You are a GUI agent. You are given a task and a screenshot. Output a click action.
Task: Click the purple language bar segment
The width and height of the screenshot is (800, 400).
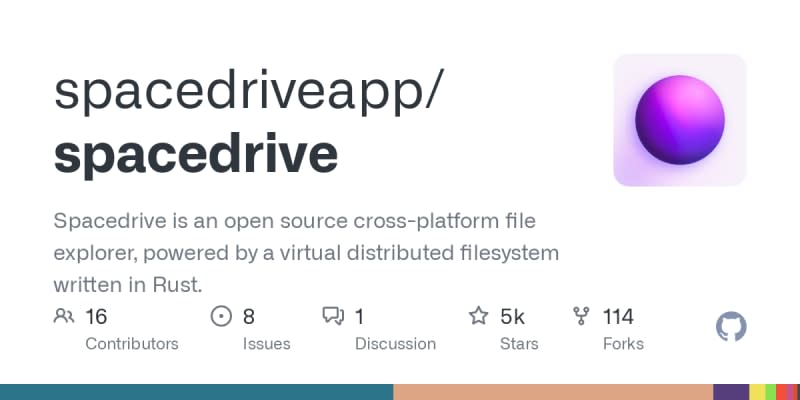click(x=731, y=392)
